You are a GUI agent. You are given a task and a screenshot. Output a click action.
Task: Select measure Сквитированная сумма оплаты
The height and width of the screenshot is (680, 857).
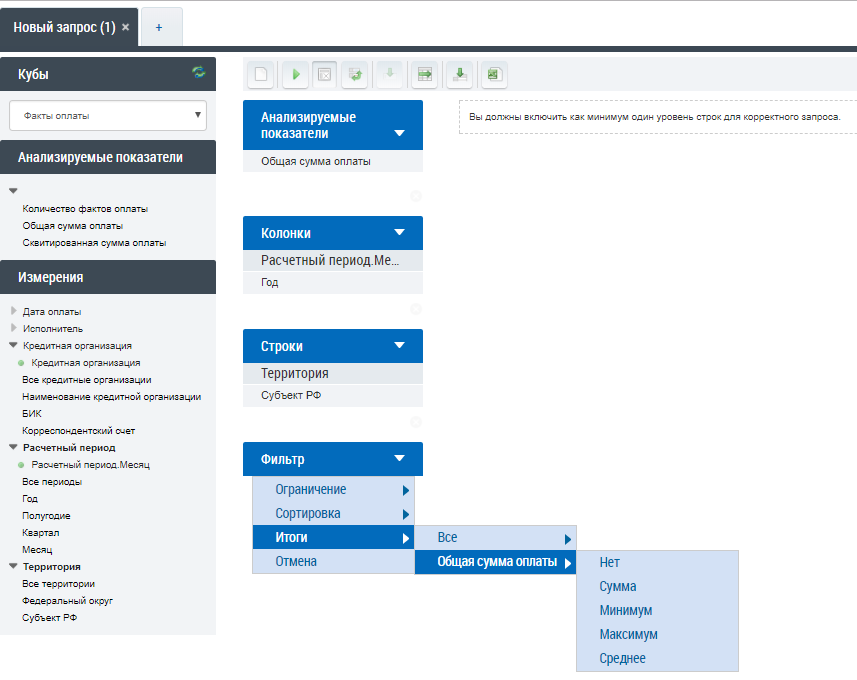95,243
